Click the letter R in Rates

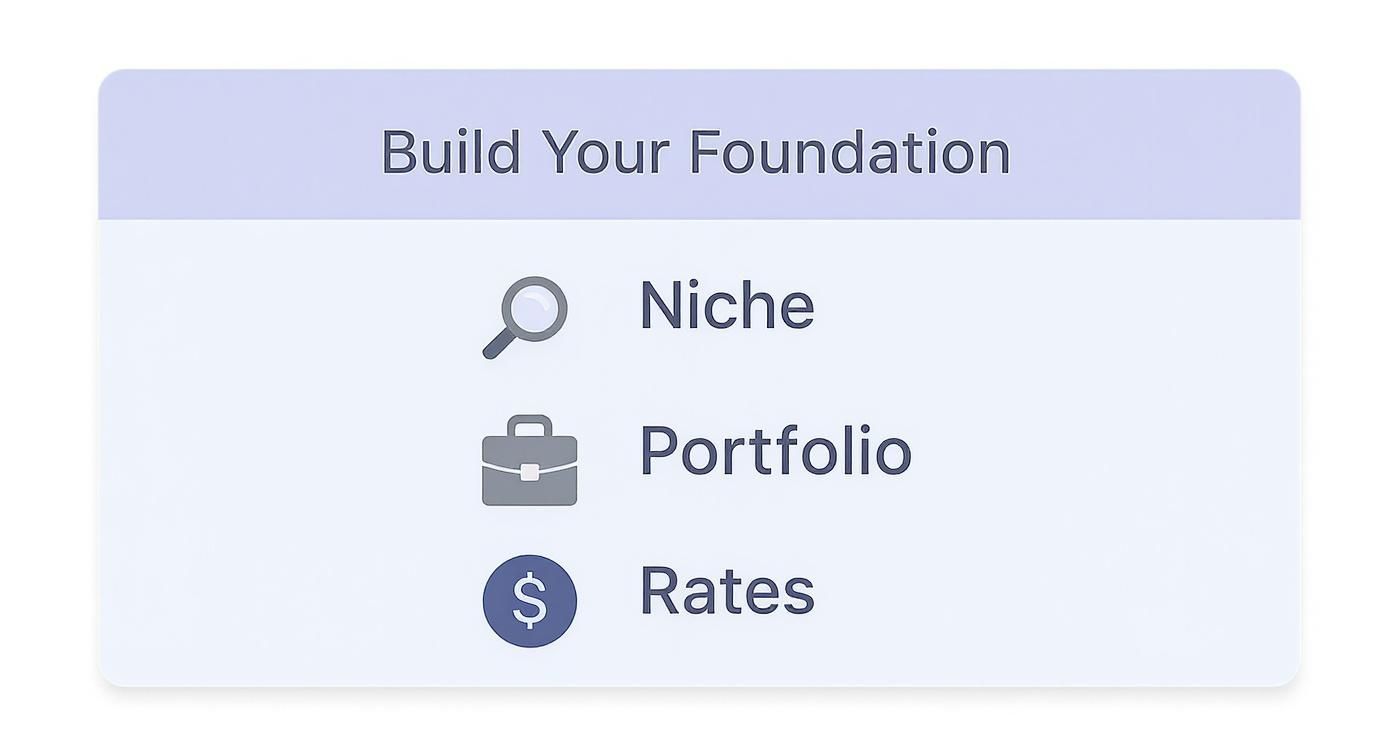tap(659, 591)
